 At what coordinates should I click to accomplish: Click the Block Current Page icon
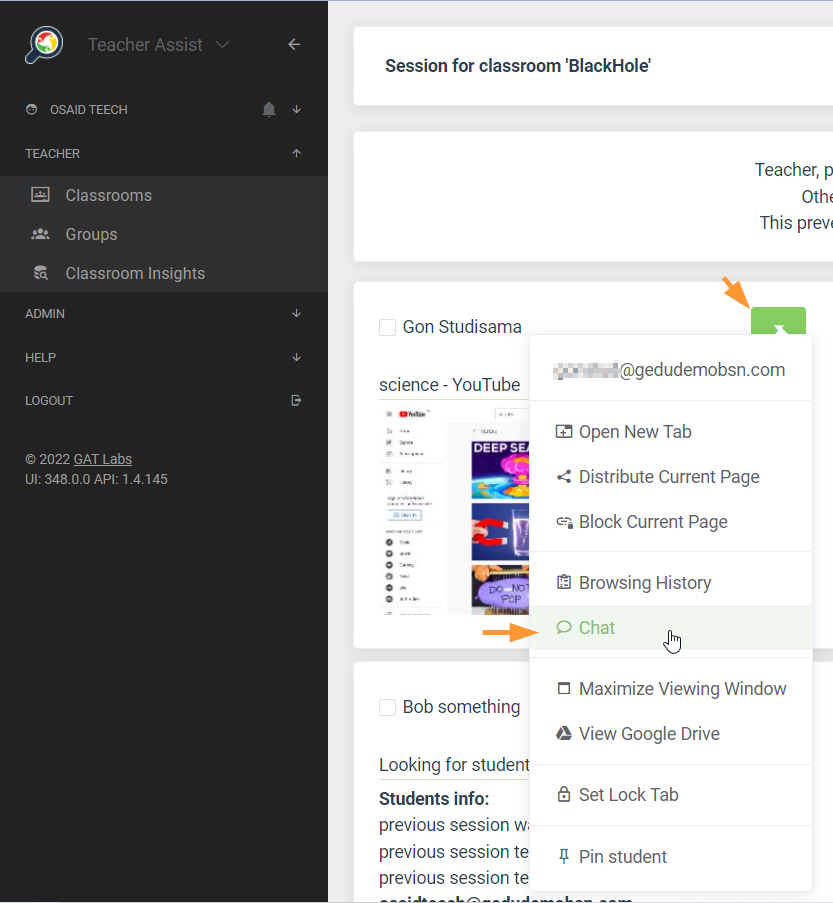point(563,522)
